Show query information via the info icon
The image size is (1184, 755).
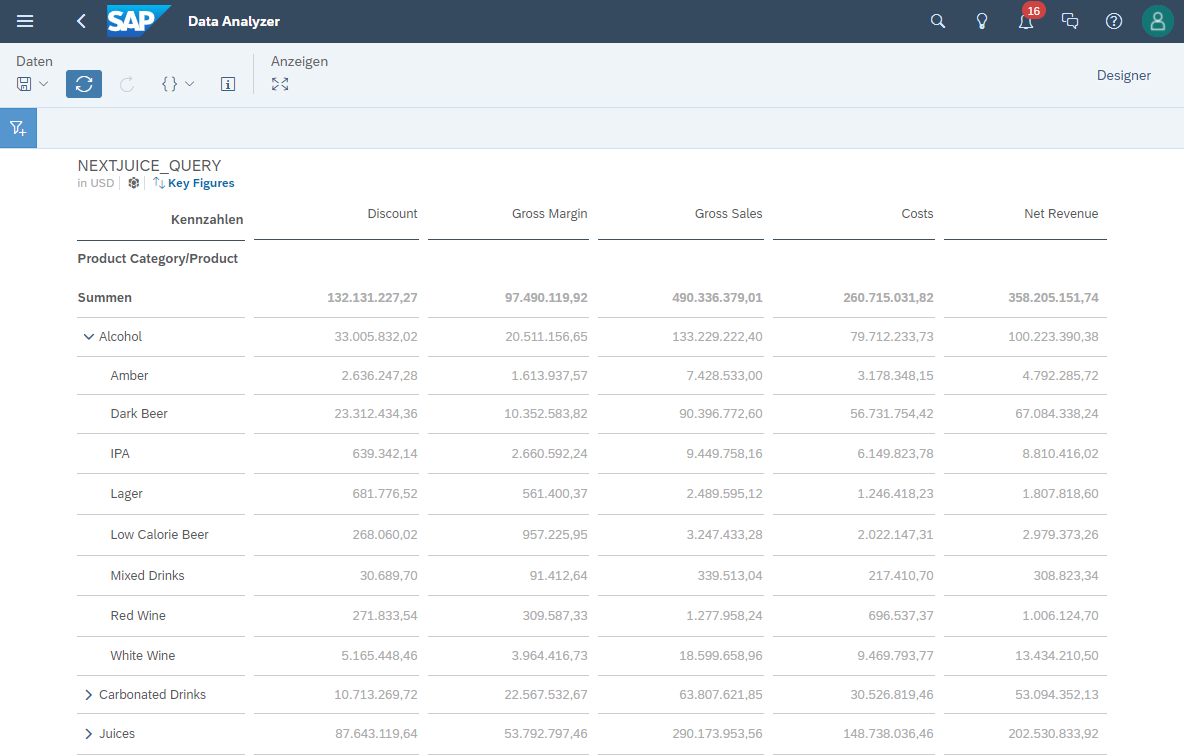tap(227, 84)
